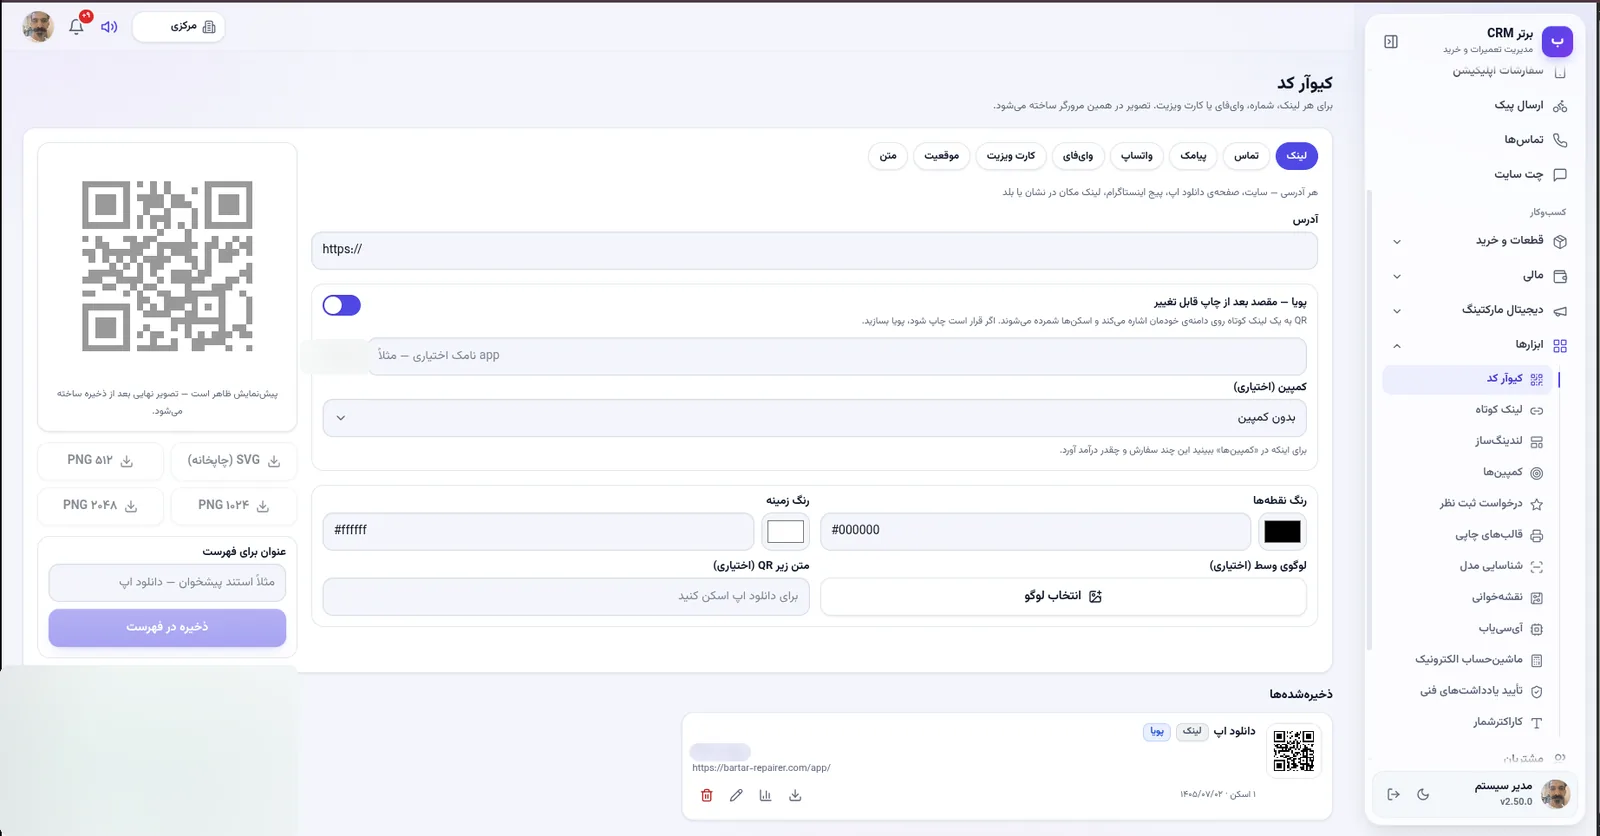Click the https:// address field

tap(814, 250)
